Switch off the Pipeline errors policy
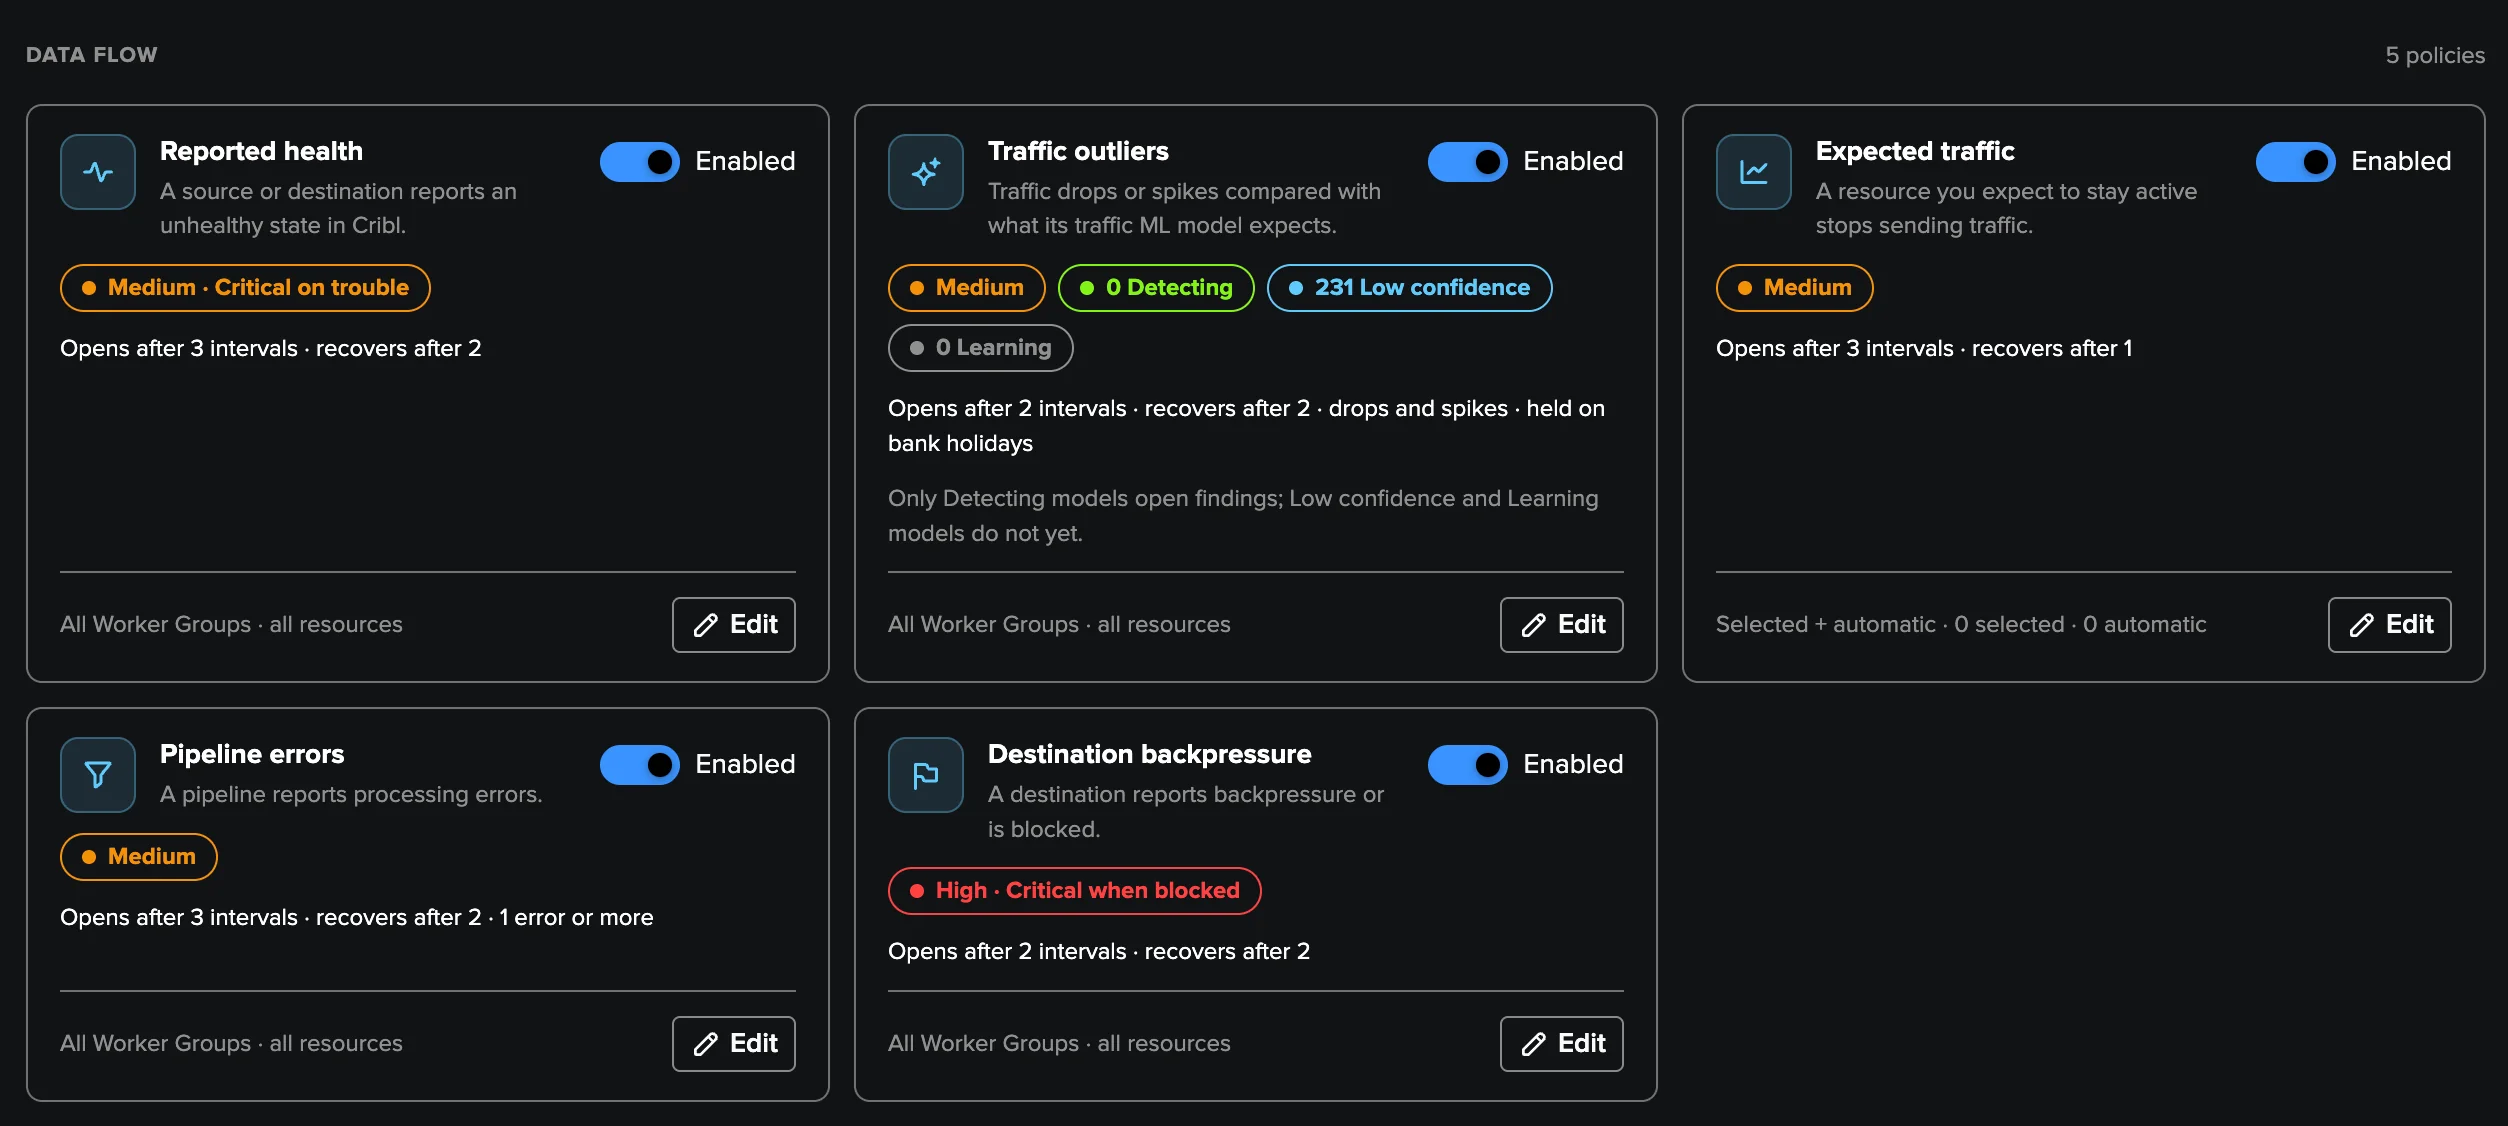 tap(640, 765)
